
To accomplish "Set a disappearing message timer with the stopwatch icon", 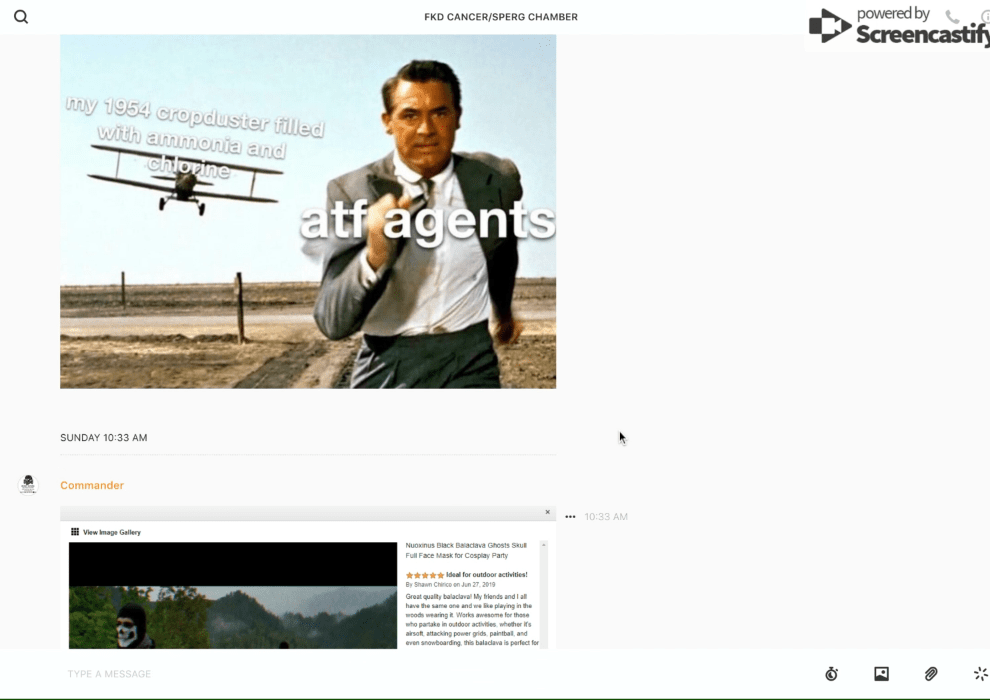I will point(831,674).
